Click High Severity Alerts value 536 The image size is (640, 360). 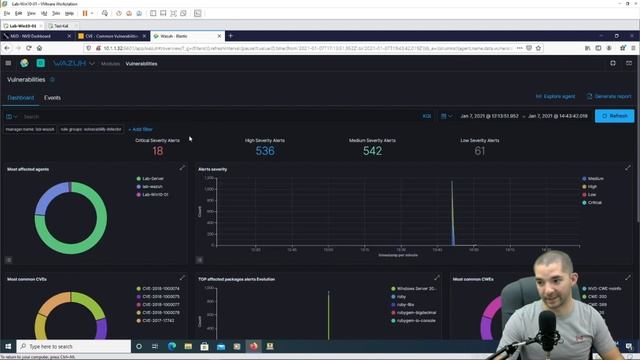click(265, 151)
